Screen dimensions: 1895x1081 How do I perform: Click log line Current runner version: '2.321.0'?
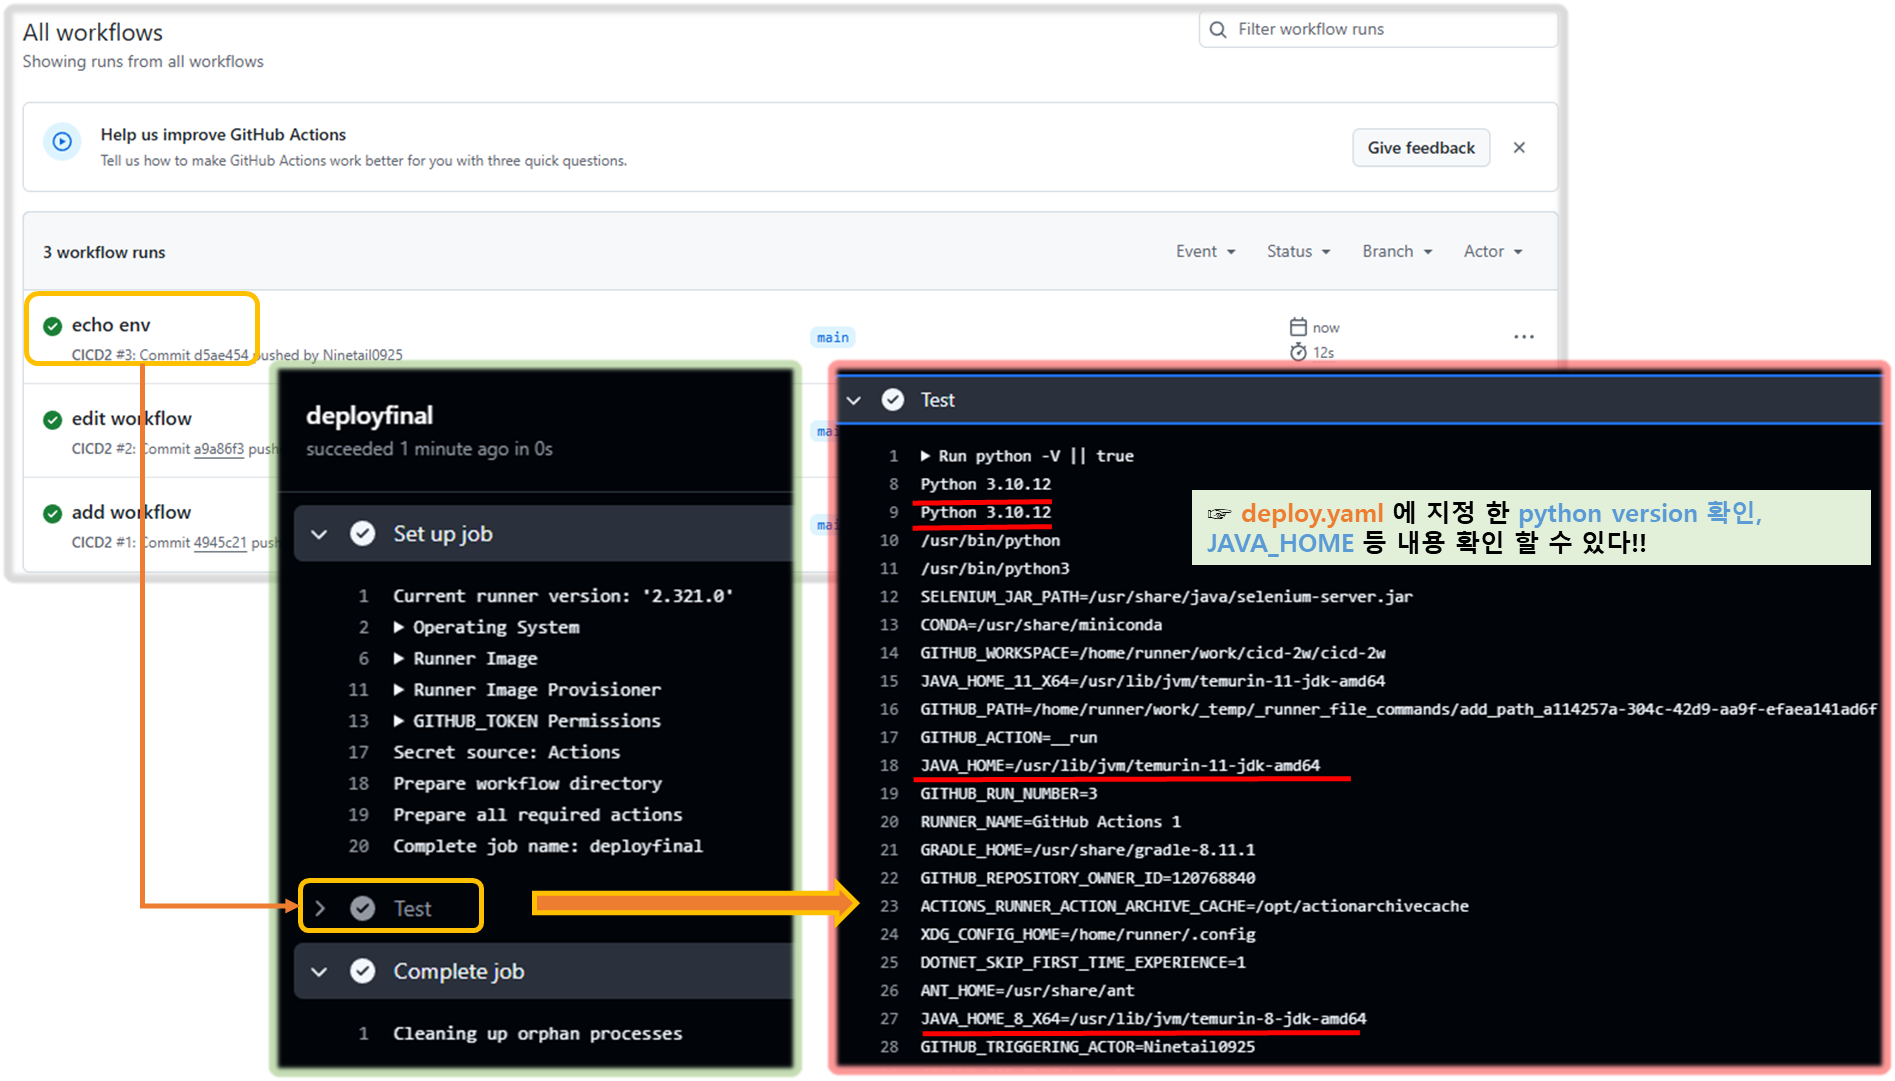click(x=563, y=596)
